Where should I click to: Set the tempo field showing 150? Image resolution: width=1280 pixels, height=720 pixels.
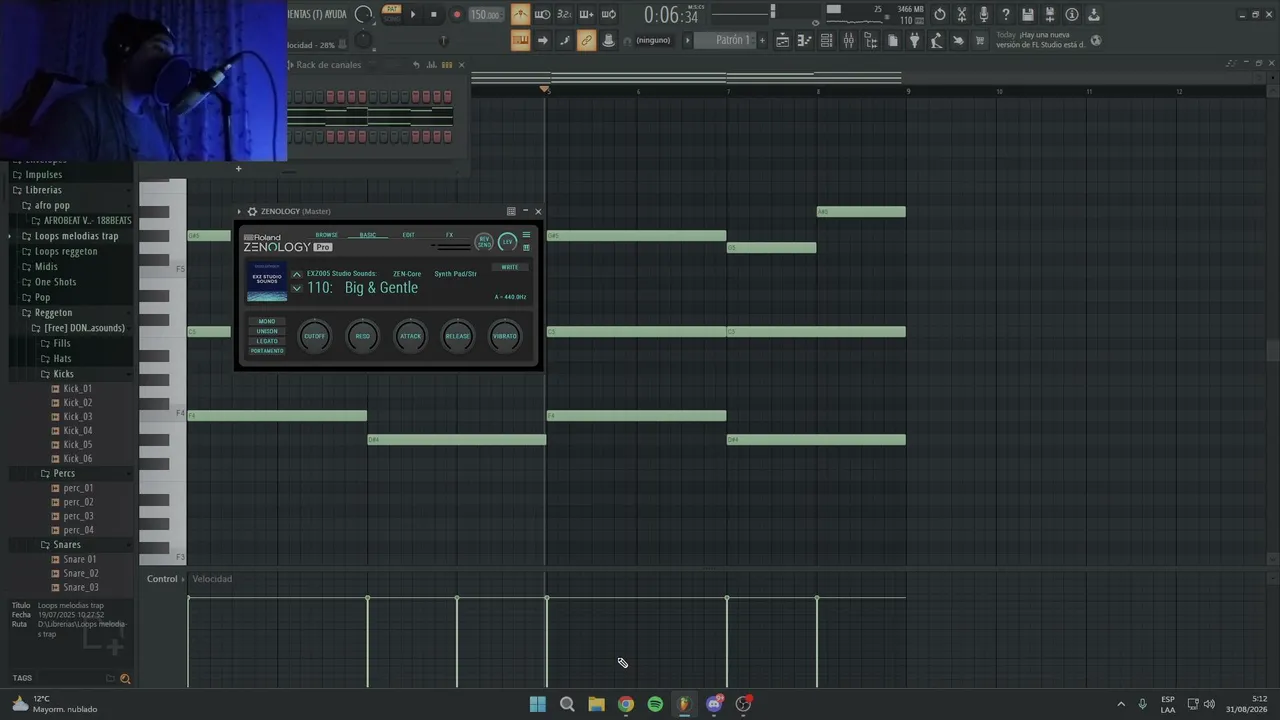486,14
